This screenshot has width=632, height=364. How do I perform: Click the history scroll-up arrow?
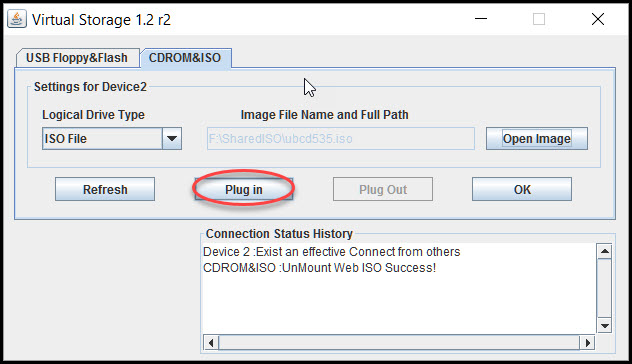tap(605, 251)
